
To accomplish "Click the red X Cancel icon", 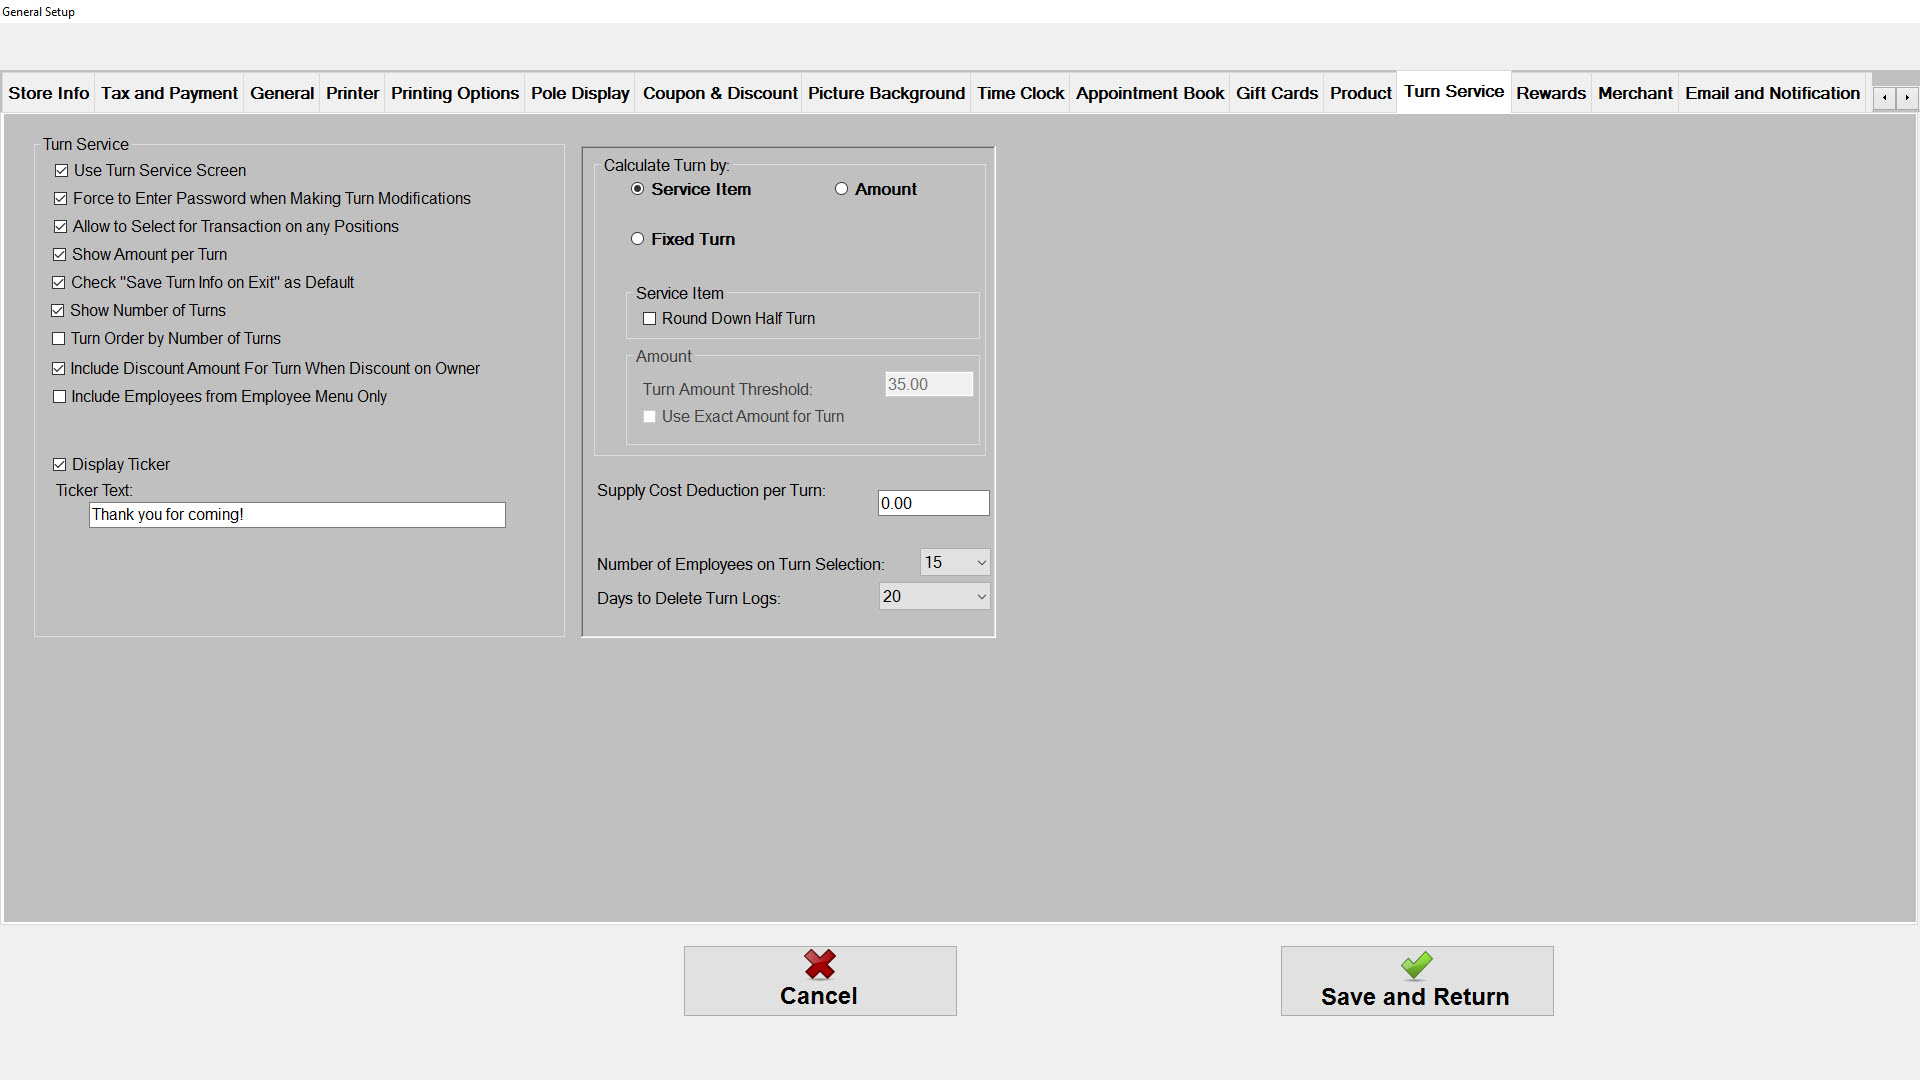I will 819,965.
